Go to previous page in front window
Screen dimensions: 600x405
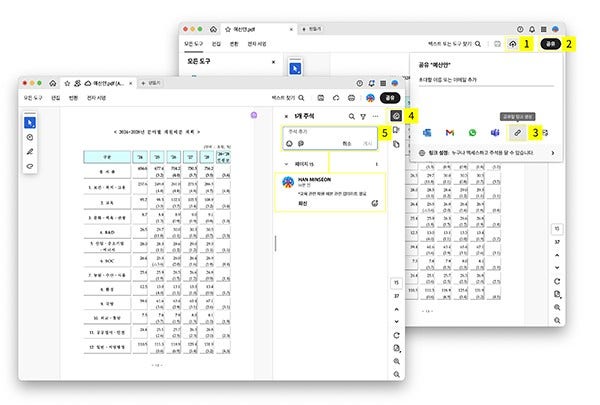[396, 309]
